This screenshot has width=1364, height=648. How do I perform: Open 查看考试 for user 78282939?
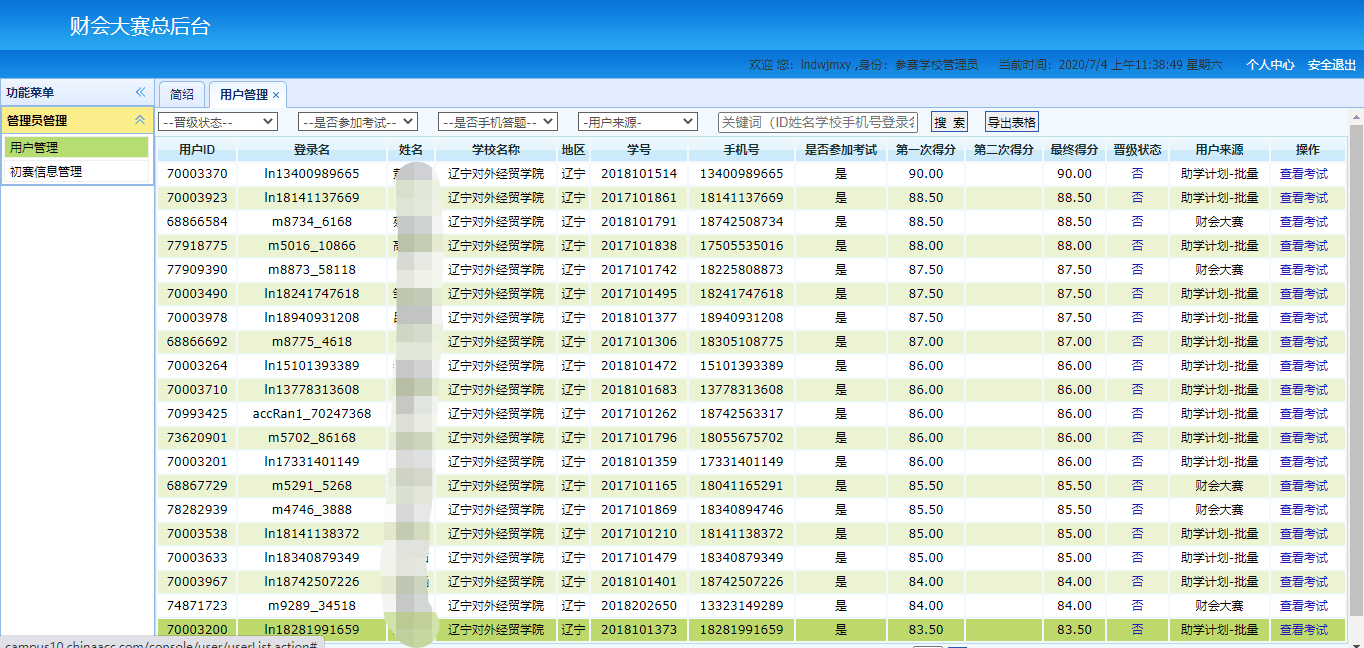[x=1304, y=510]
